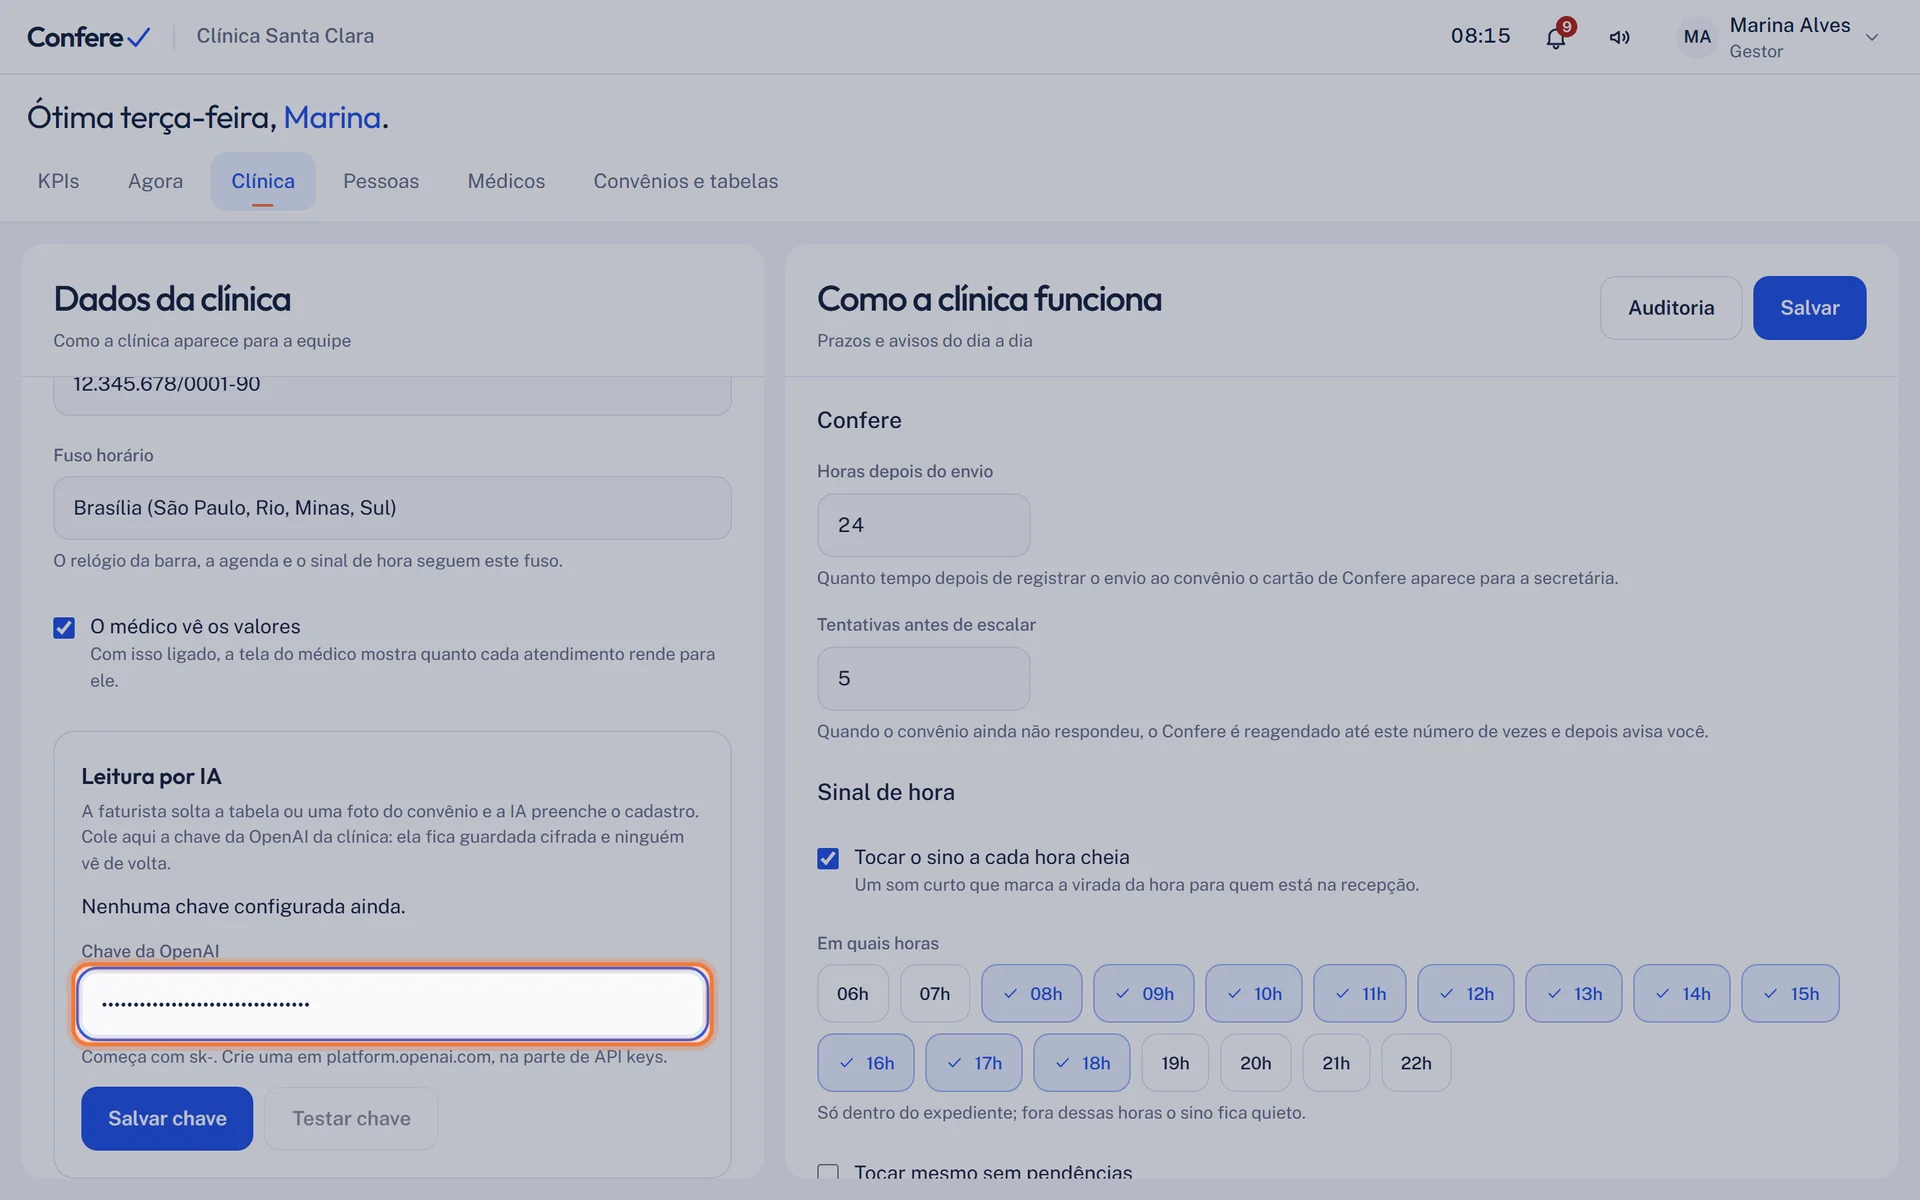Deselect the 08h hour chip
The height and width of the screenshot is (1200, 1920).
pos(1032,993)
